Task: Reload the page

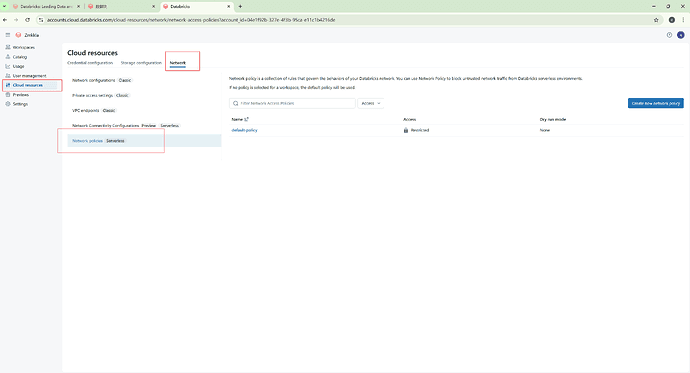Action: point(27,20)
